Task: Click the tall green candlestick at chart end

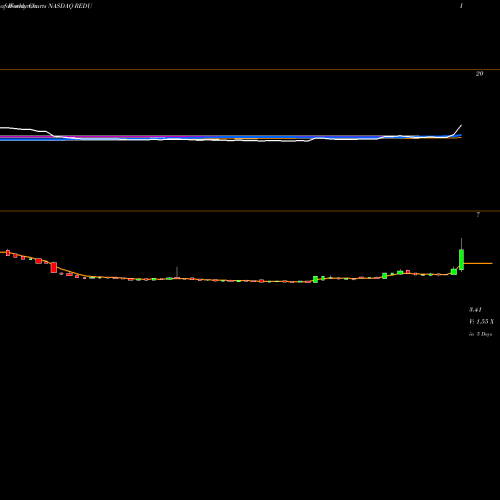Action: pos(462,259)
